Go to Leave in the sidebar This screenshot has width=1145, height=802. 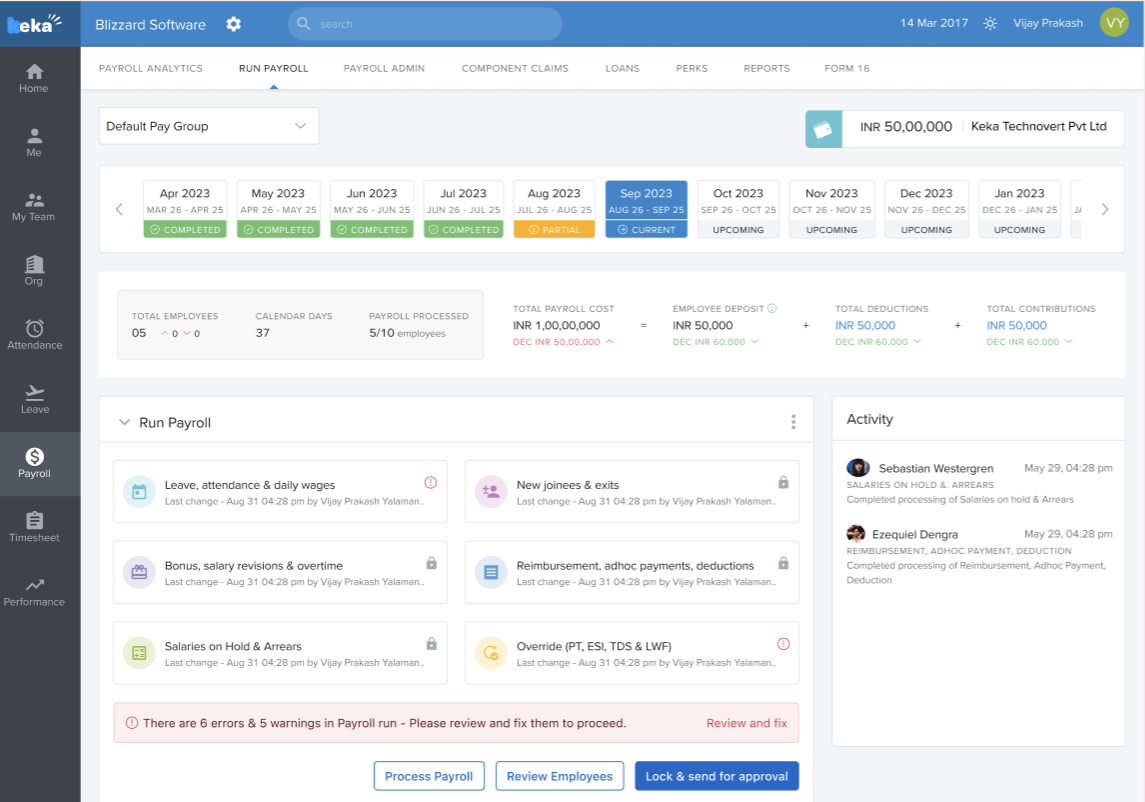point(34,399)
